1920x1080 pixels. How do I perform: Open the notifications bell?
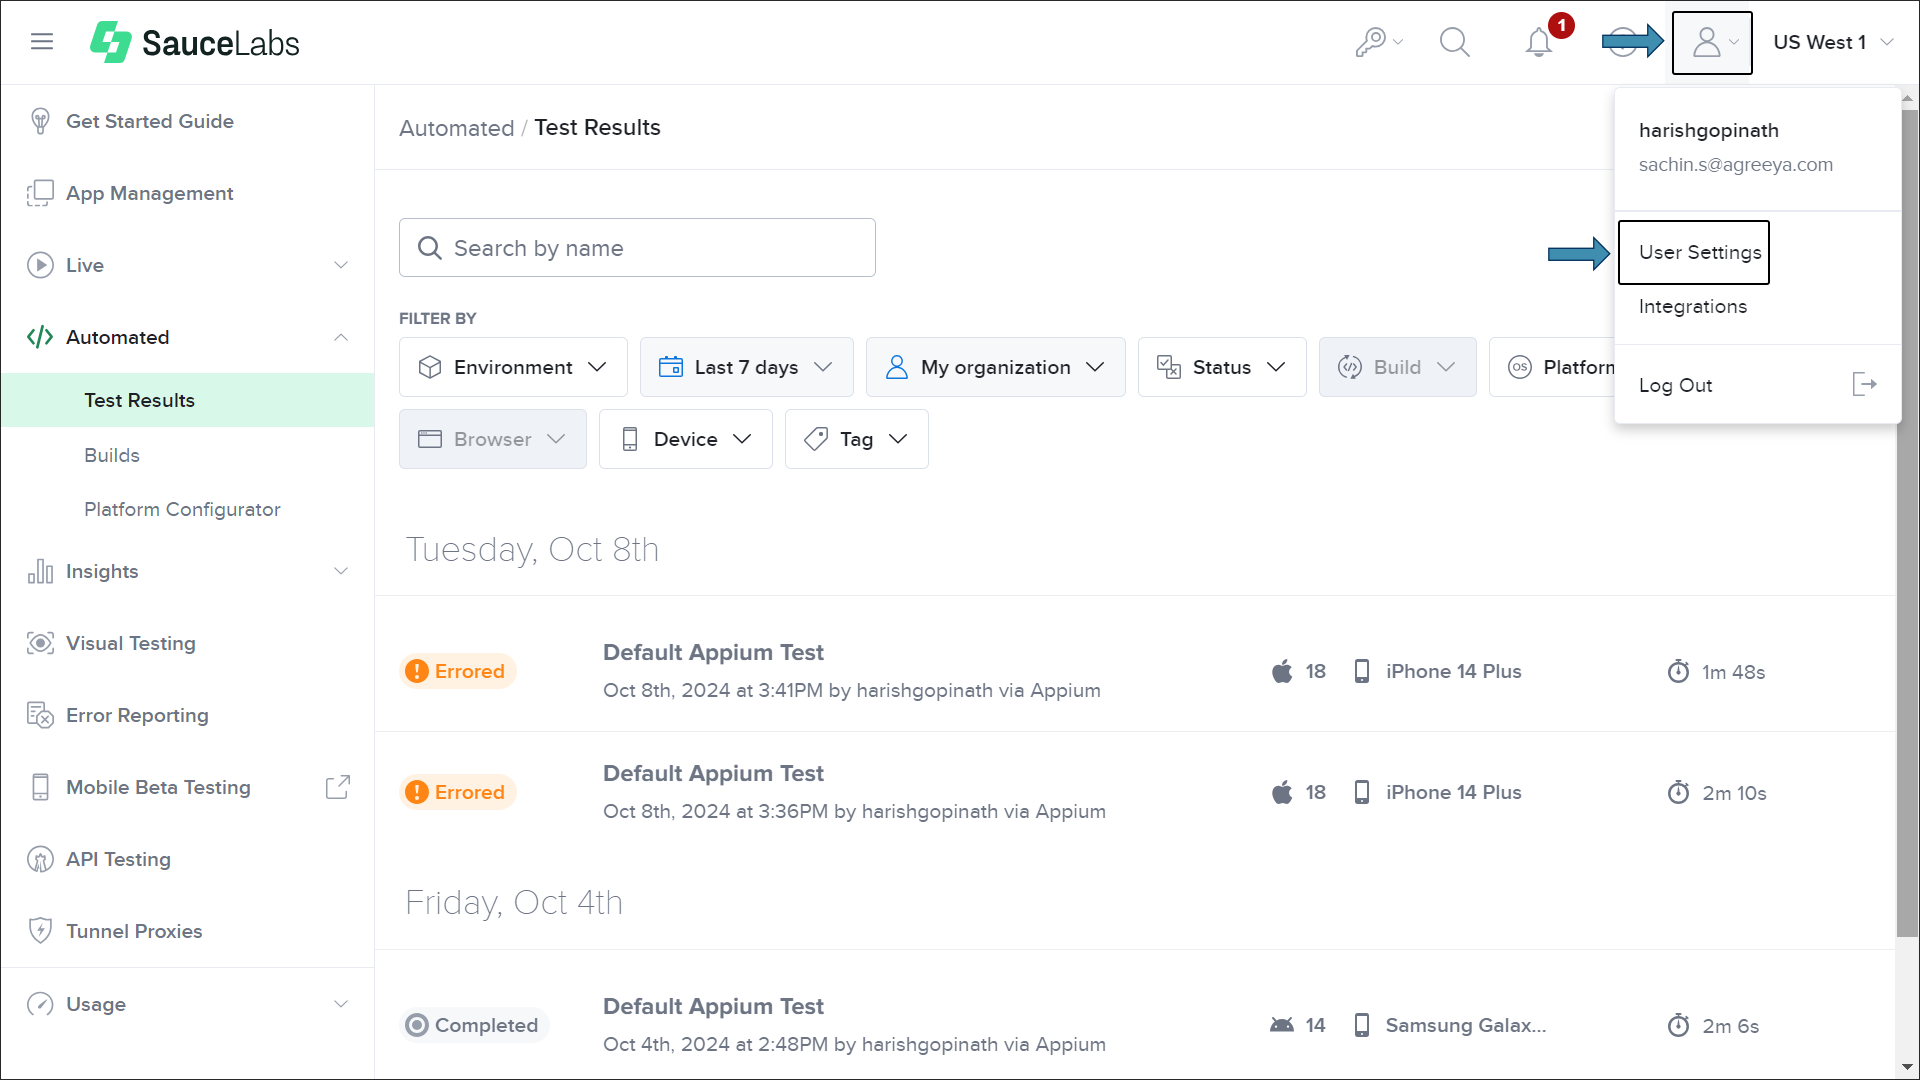click(x=1539, y=42)
